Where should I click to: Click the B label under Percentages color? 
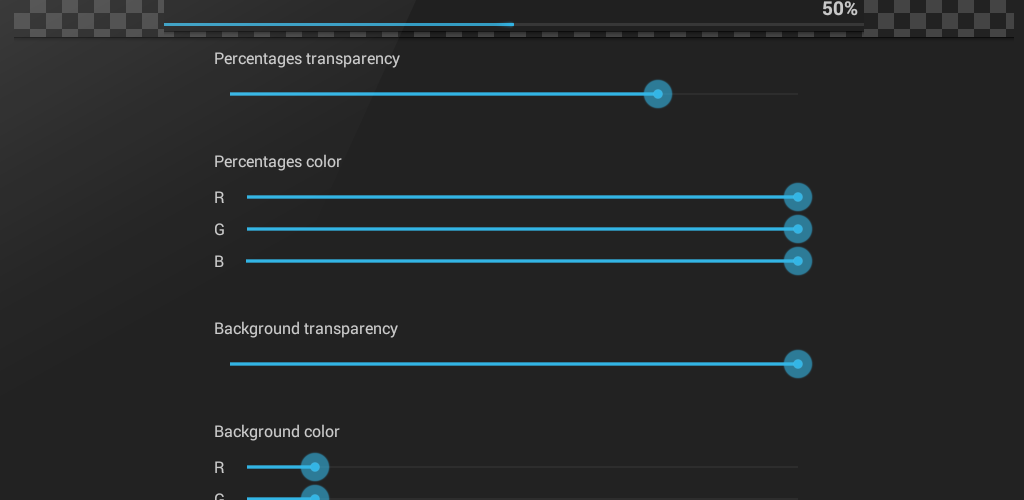[219, 262]
